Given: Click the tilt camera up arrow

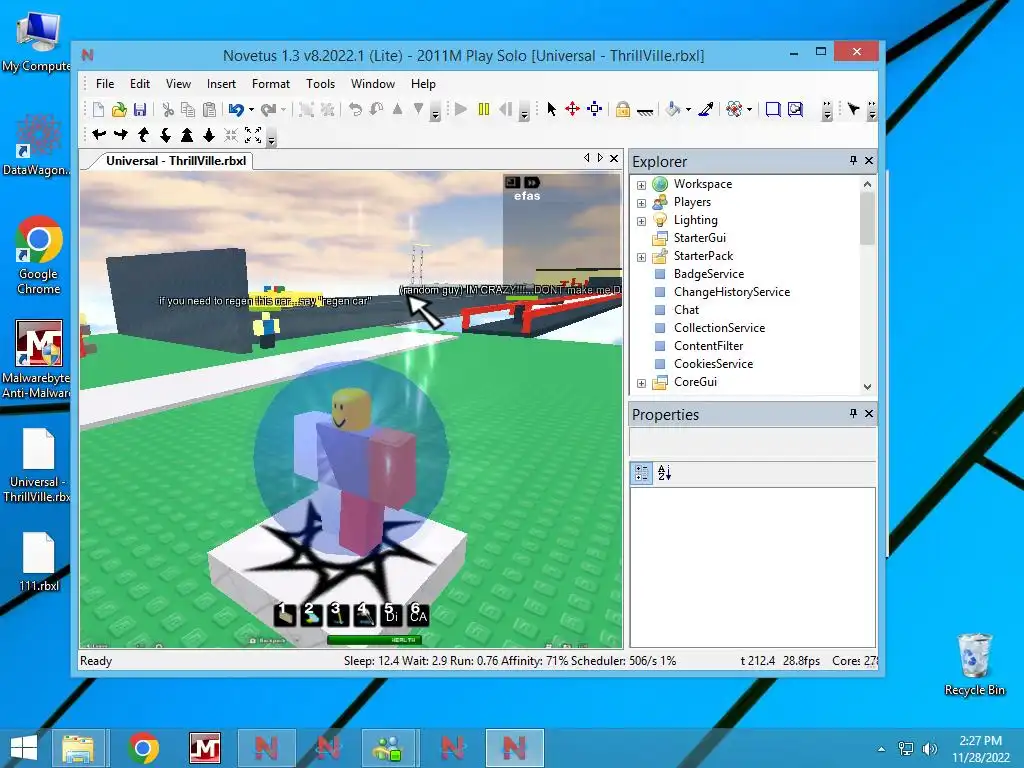Looking at the screenshot, I should coord(144,135).
